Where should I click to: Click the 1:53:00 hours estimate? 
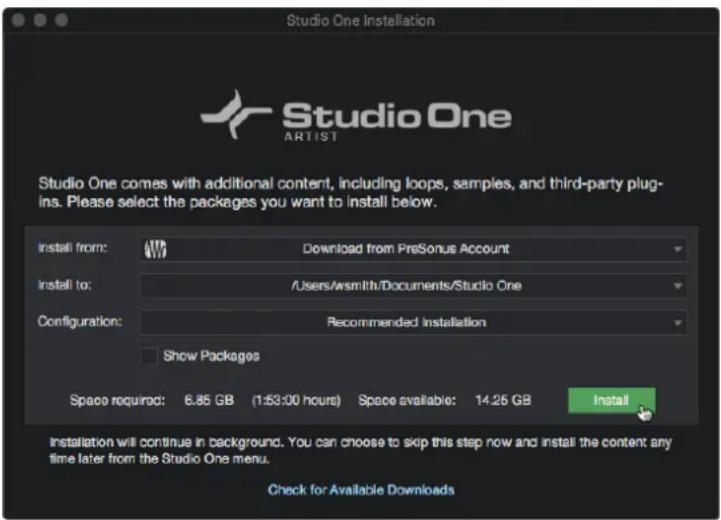[296, 400]
